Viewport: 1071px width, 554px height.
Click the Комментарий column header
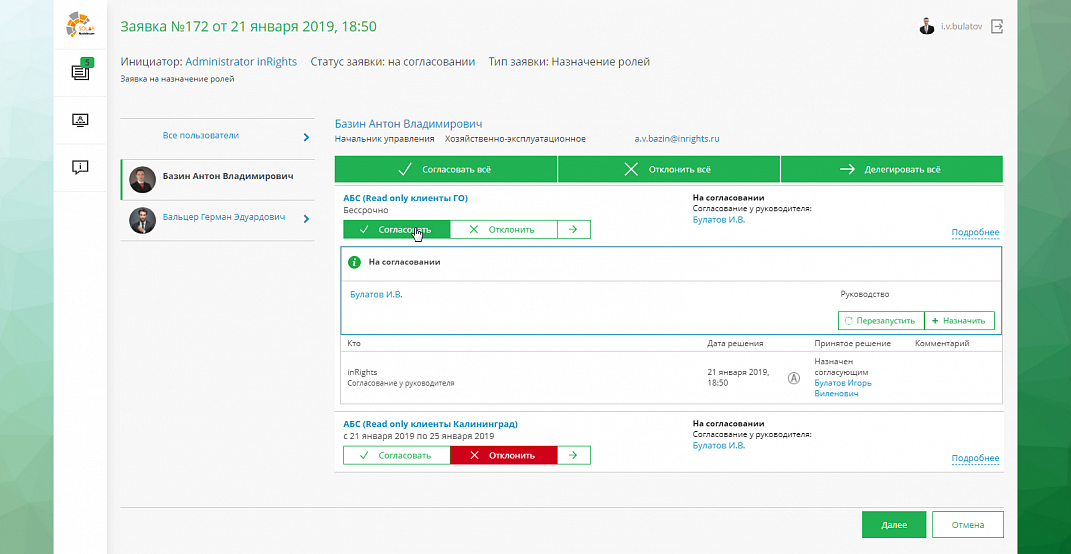942,344
